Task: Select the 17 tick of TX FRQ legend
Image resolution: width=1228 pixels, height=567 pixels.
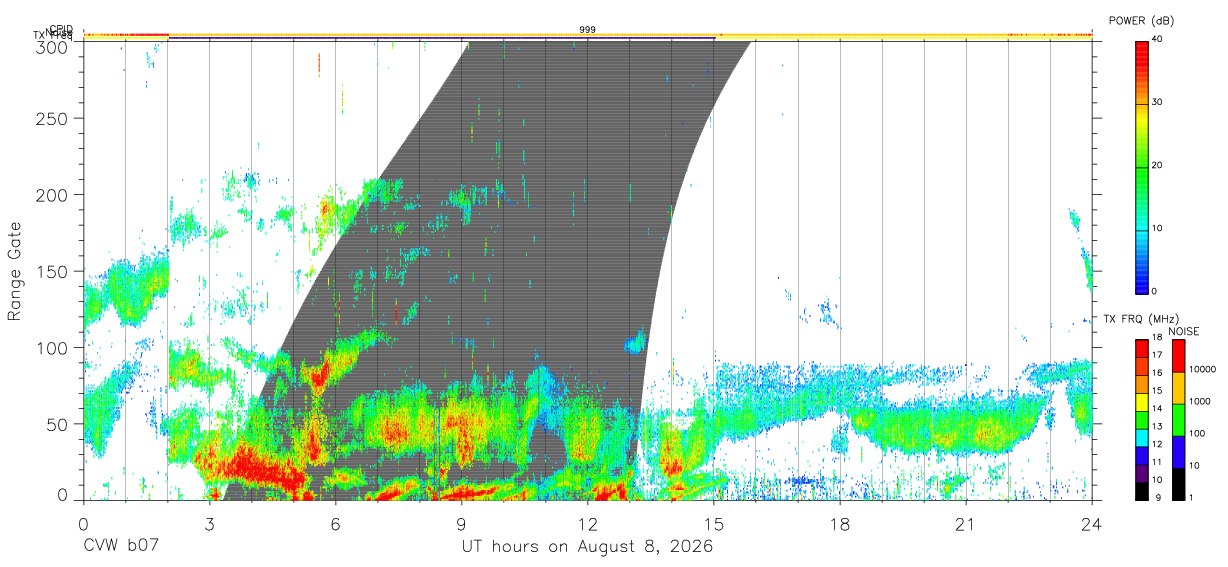Action: click(1158, 355)
